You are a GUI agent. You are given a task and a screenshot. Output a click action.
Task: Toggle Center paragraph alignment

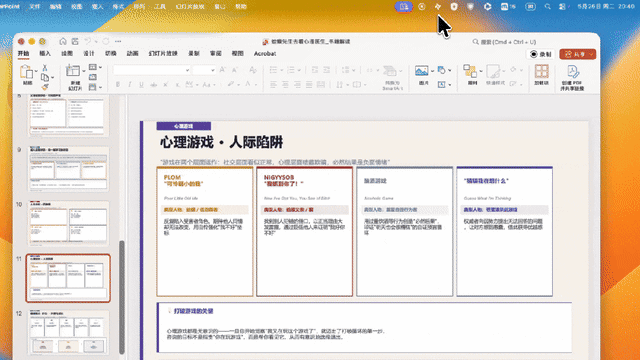285,84
